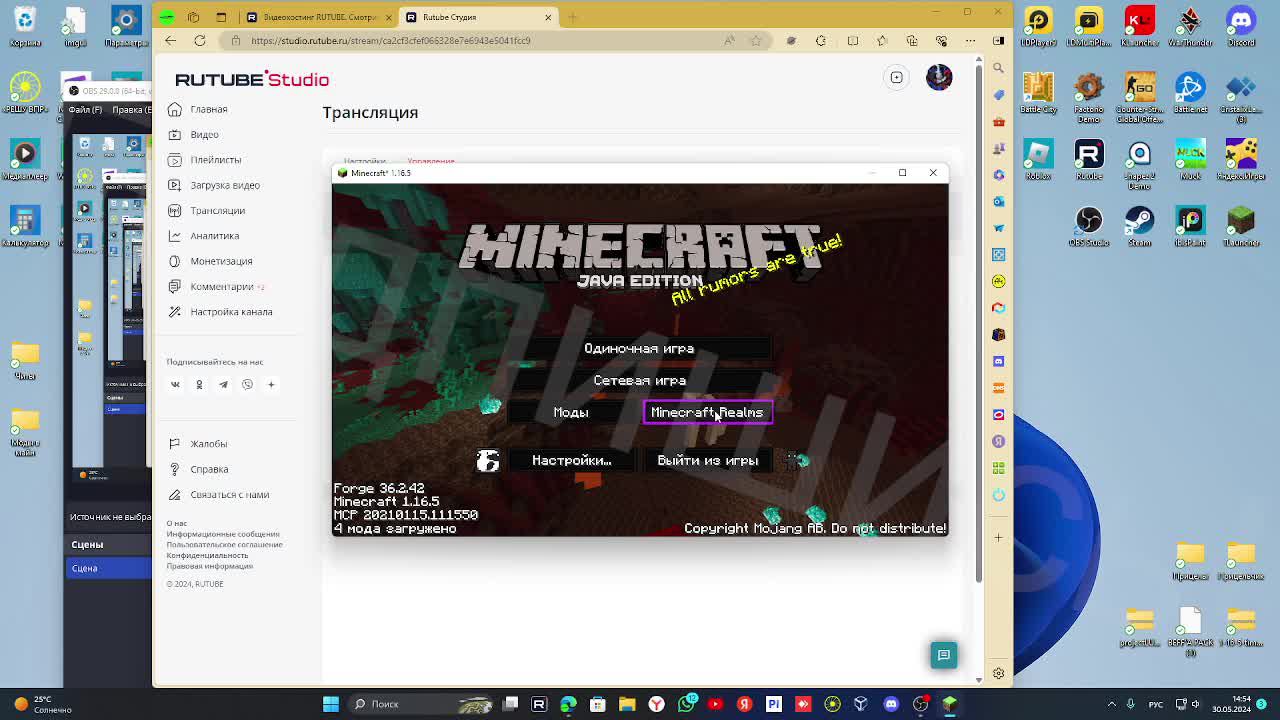Viewport: 1280px width, 720px height.
Task: Open Настройки... in Minecraft menu
Action: (571, 460)
